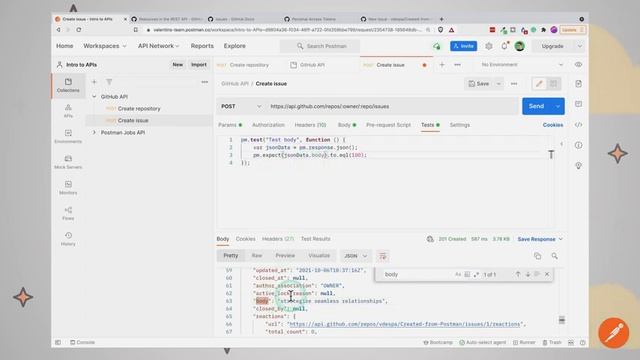Copy the response body icon
The width and height of the screenshot is (640, 360).
(538, 256)
